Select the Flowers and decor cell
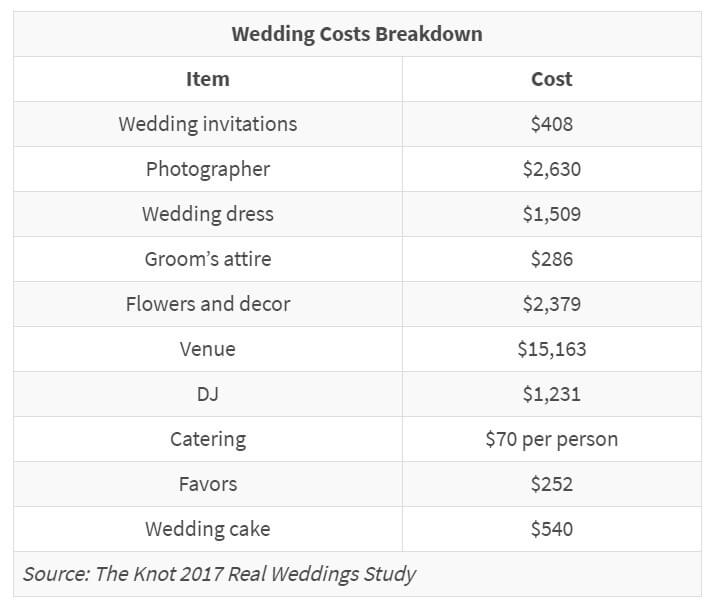The height and width of the screenshot is (605, 715). pos(208,304)
